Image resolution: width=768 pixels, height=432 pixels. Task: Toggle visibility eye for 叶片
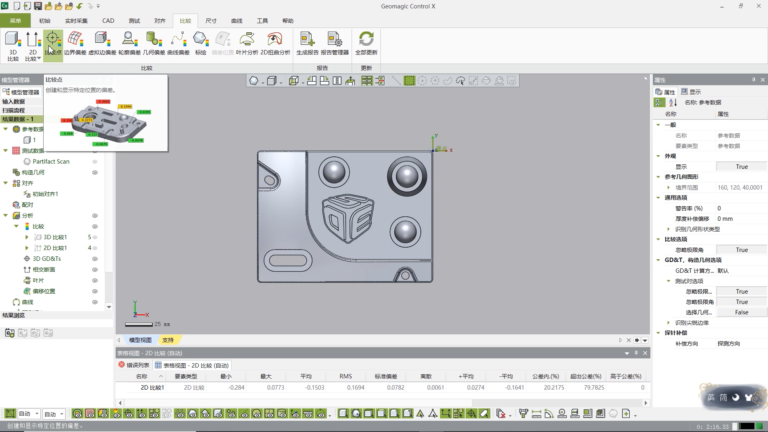(95, 280)
